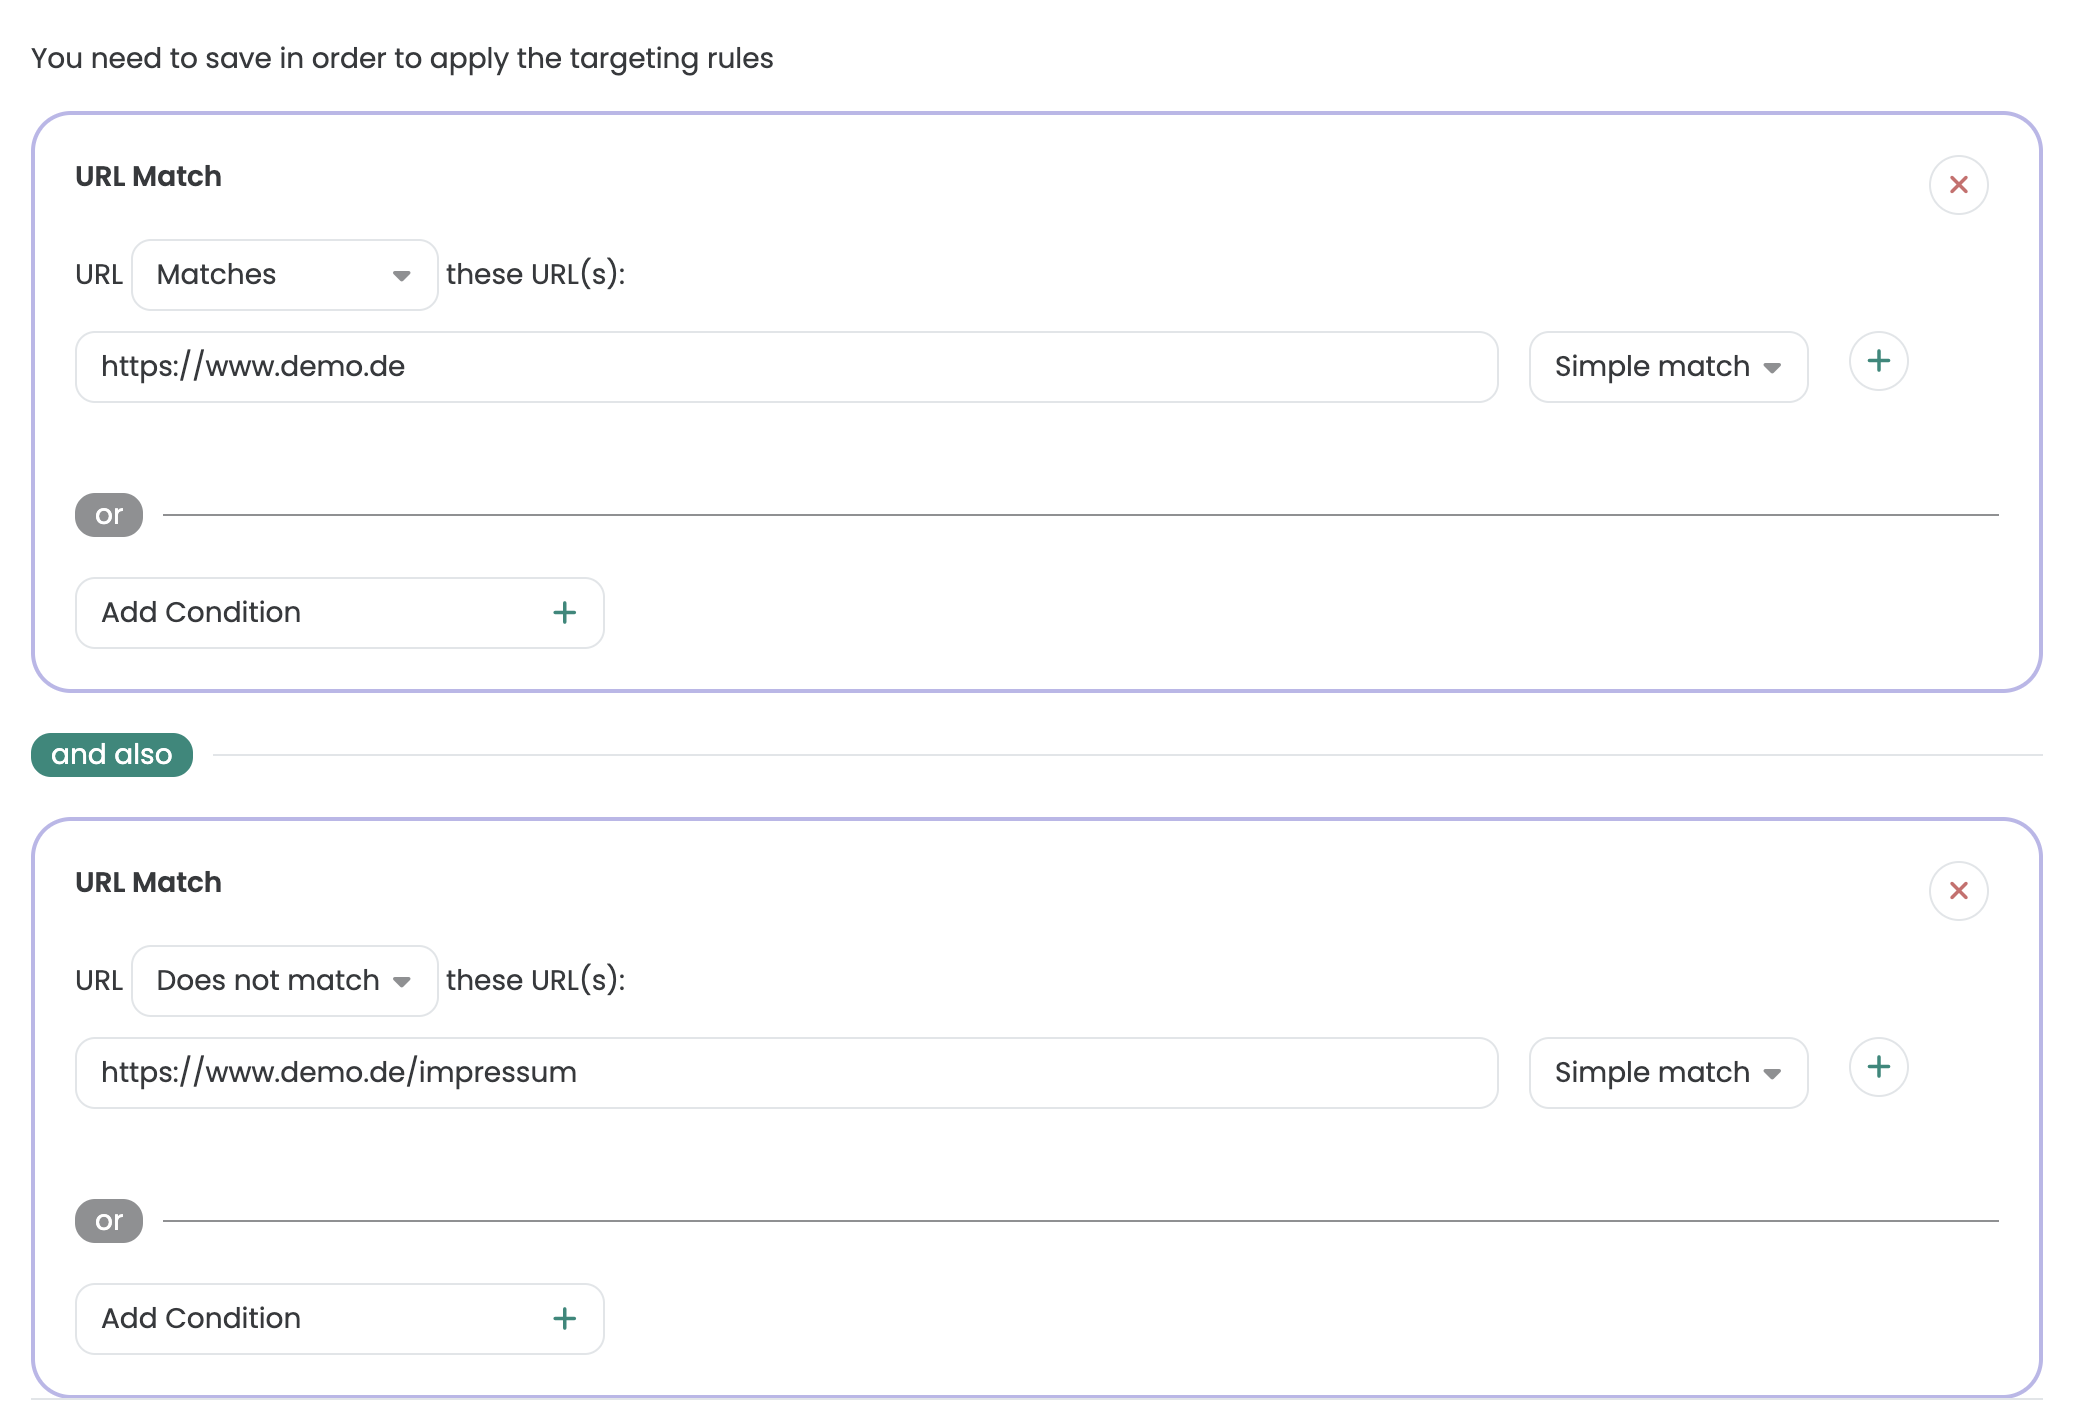Add Condition in the first URL Match block
Image resolution: width=2080 pixels, height=1424 pixels.
point(340,613)
